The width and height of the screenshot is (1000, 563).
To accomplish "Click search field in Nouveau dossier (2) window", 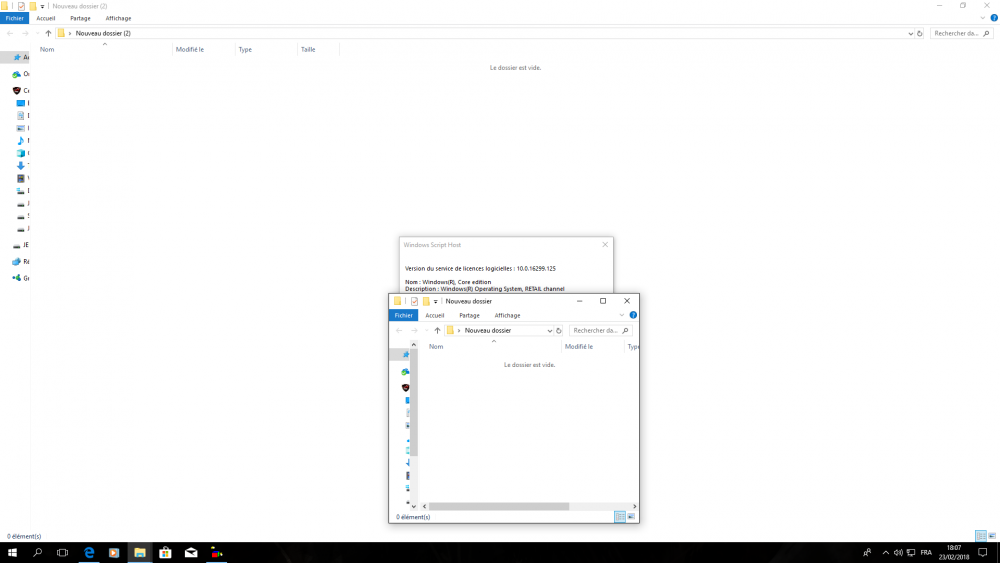I will [x=962, y=33].
